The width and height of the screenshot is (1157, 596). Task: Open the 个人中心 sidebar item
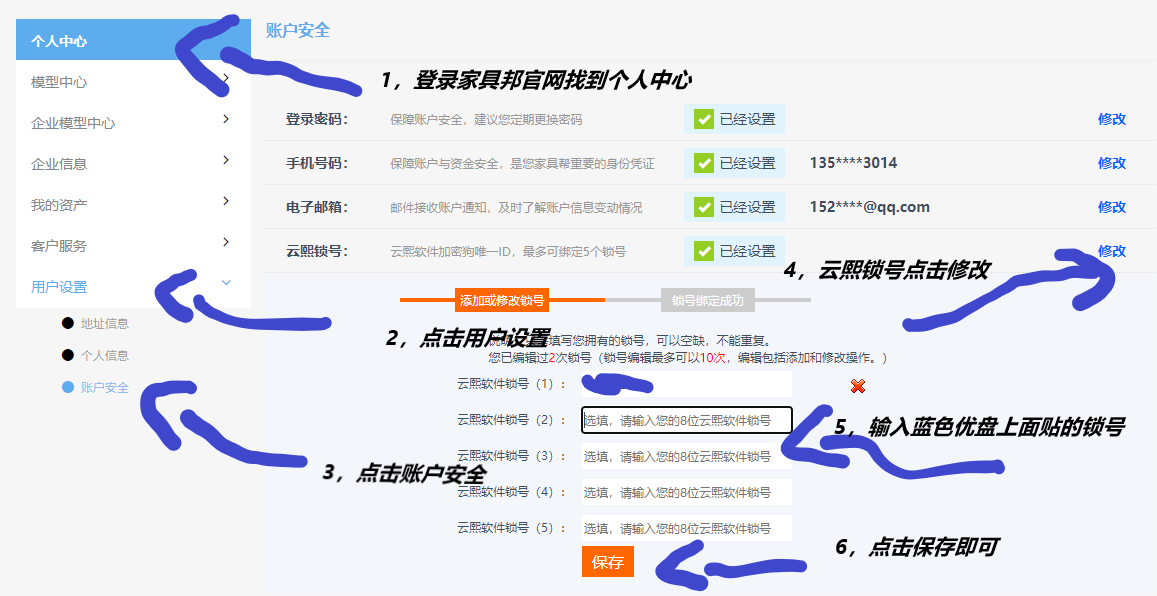coord(133,41)
